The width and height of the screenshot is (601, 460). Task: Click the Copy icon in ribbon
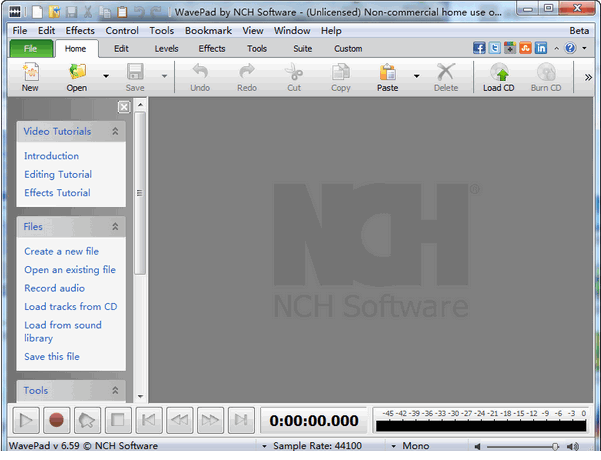click(x=340, y=72)
